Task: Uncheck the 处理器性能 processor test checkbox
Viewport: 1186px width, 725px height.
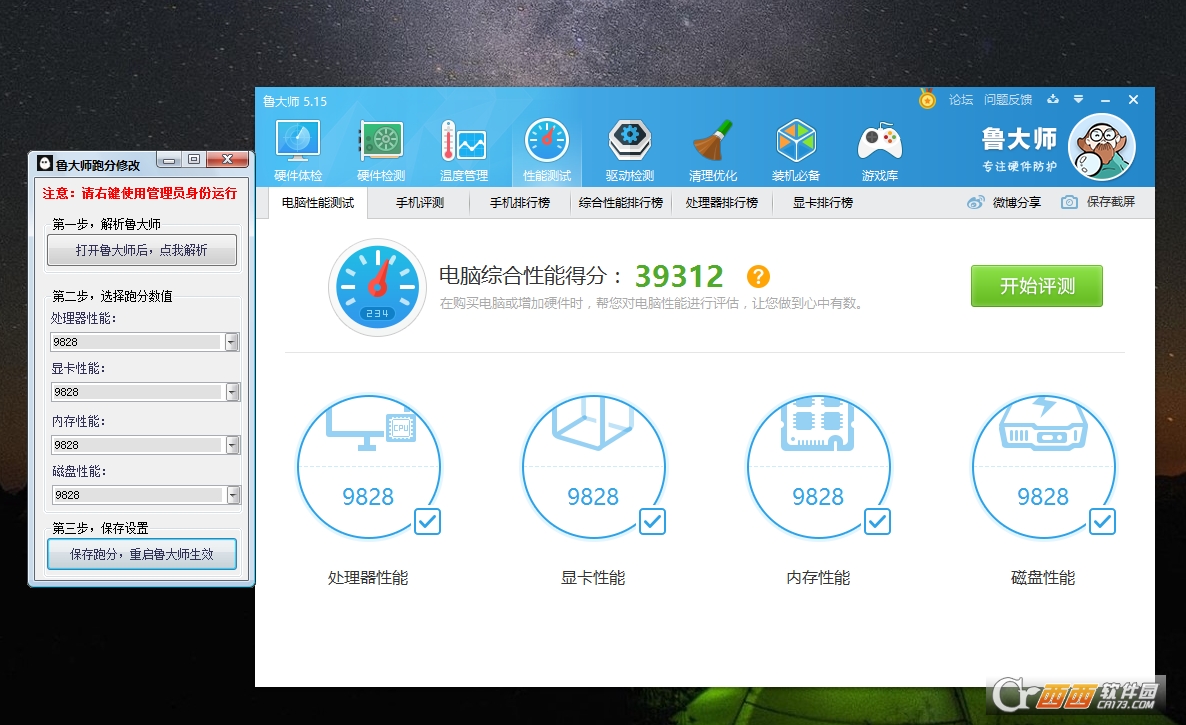Action: [x=427, y=521]
